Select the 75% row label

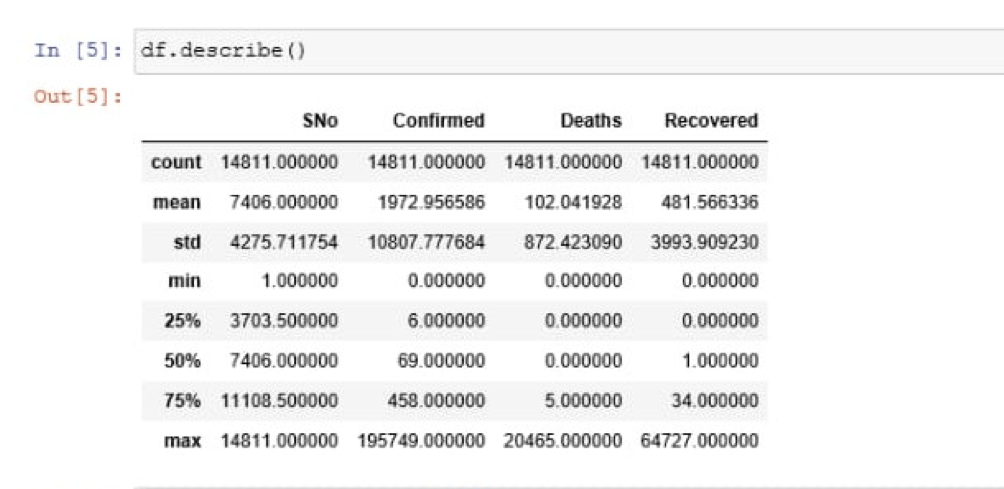183,401
